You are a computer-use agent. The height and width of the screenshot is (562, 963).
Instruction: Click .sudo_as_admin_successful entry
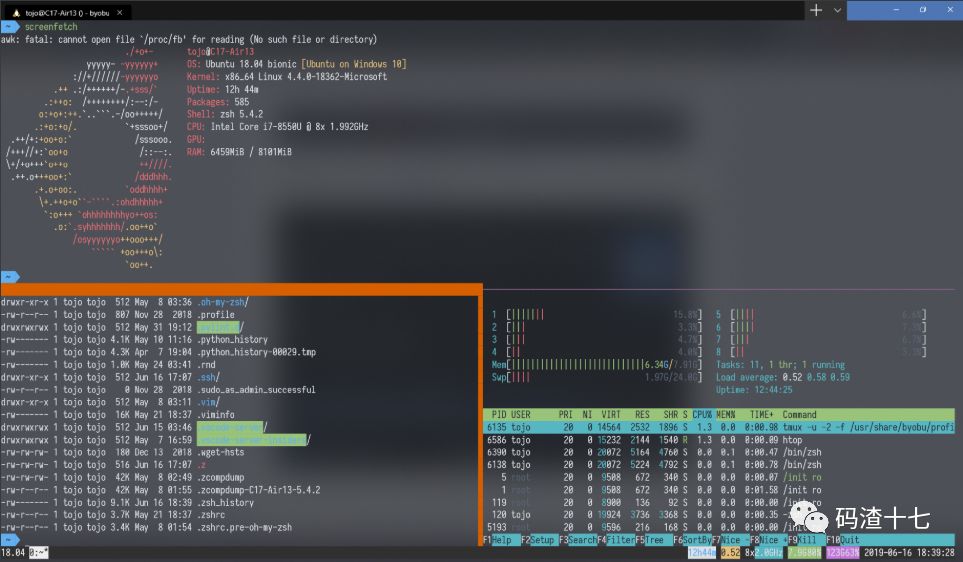[256, 389]
